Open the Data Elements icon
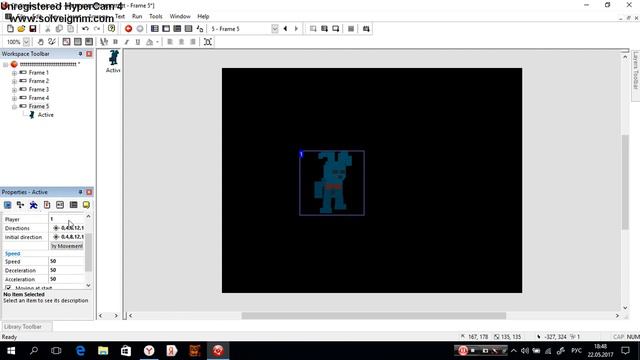640x360 pixels. [x=200, y=29]
